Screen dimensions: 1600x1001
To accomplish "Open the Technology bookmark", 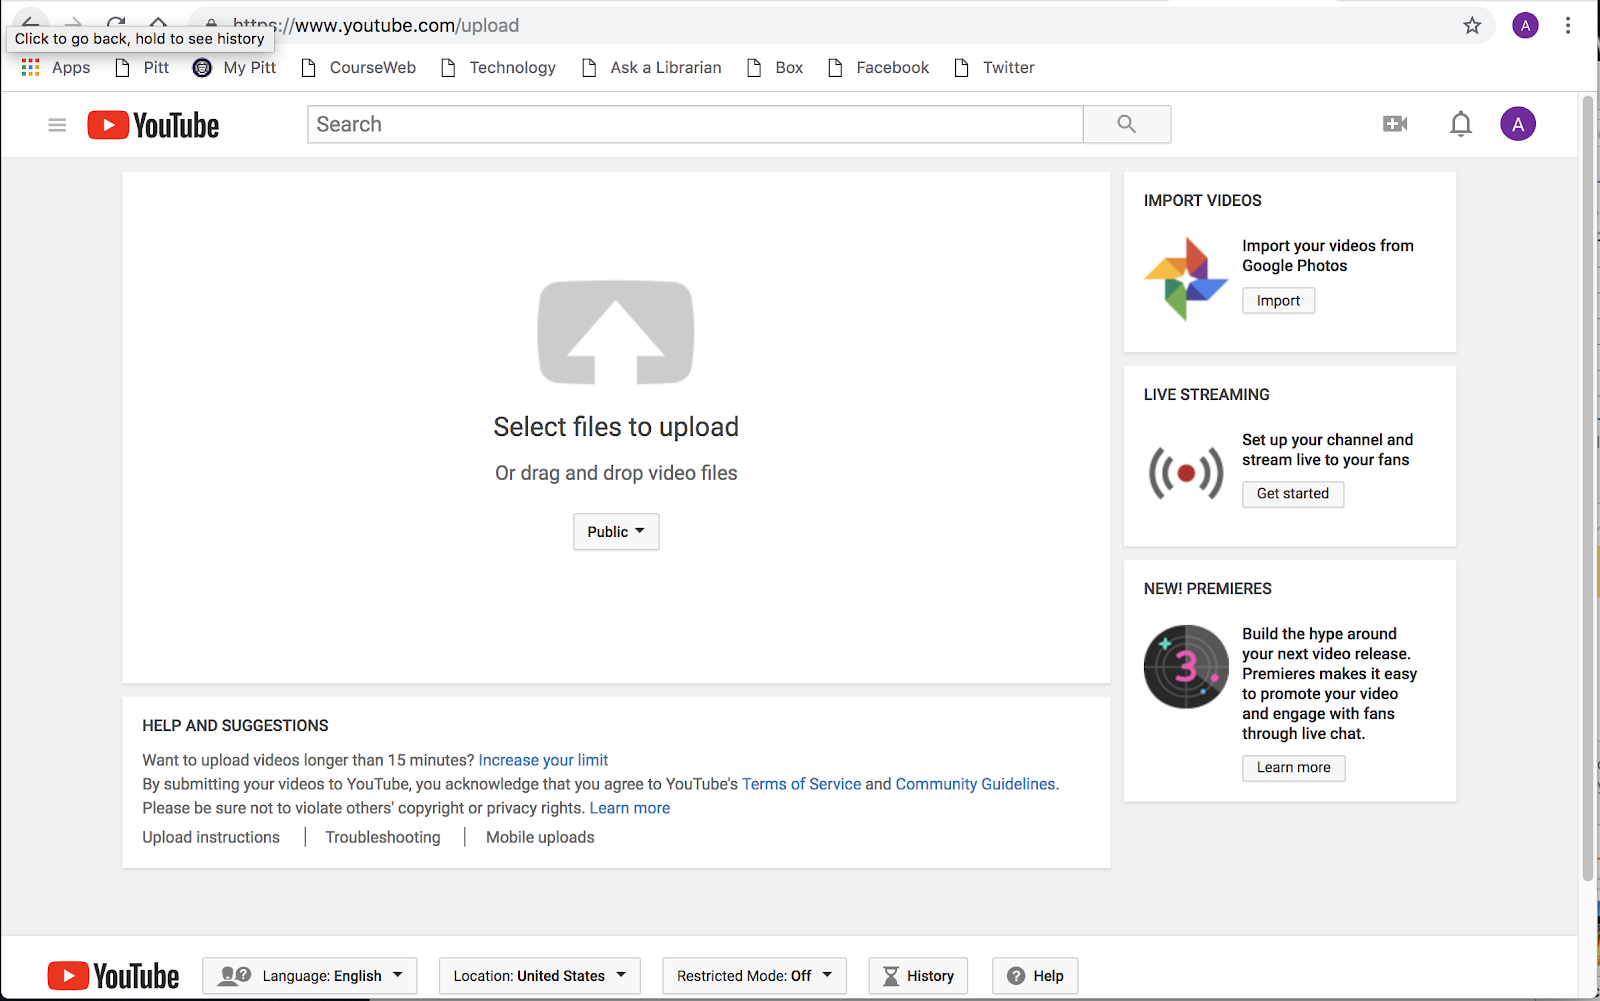I will [x=499, y=68].
